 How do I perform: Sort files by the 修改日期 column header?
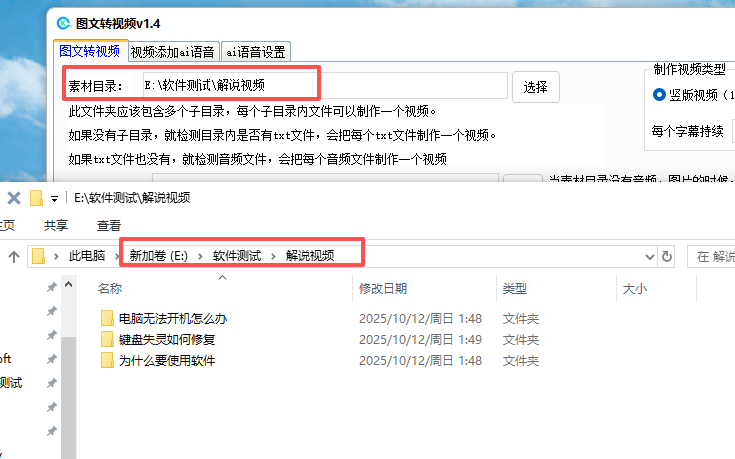[383, 289]
